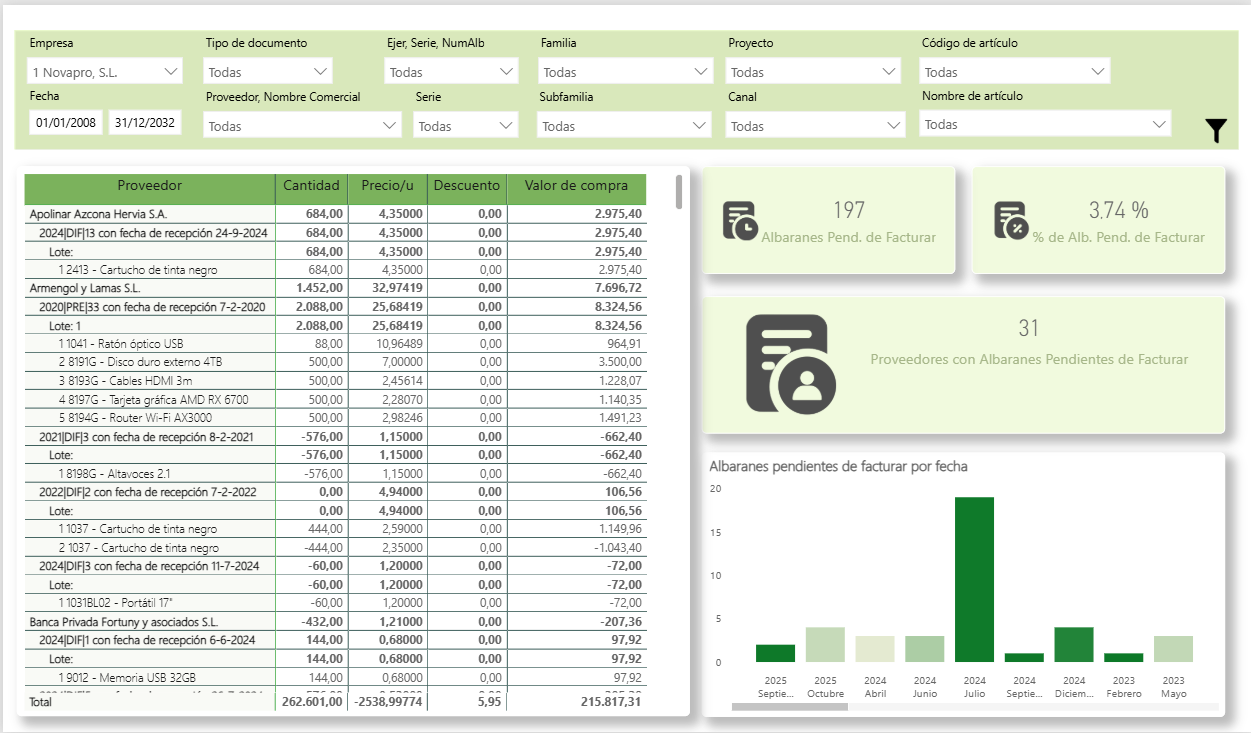
Task: Select the 2025 Octubre chart bar
Action: (825, 644)
